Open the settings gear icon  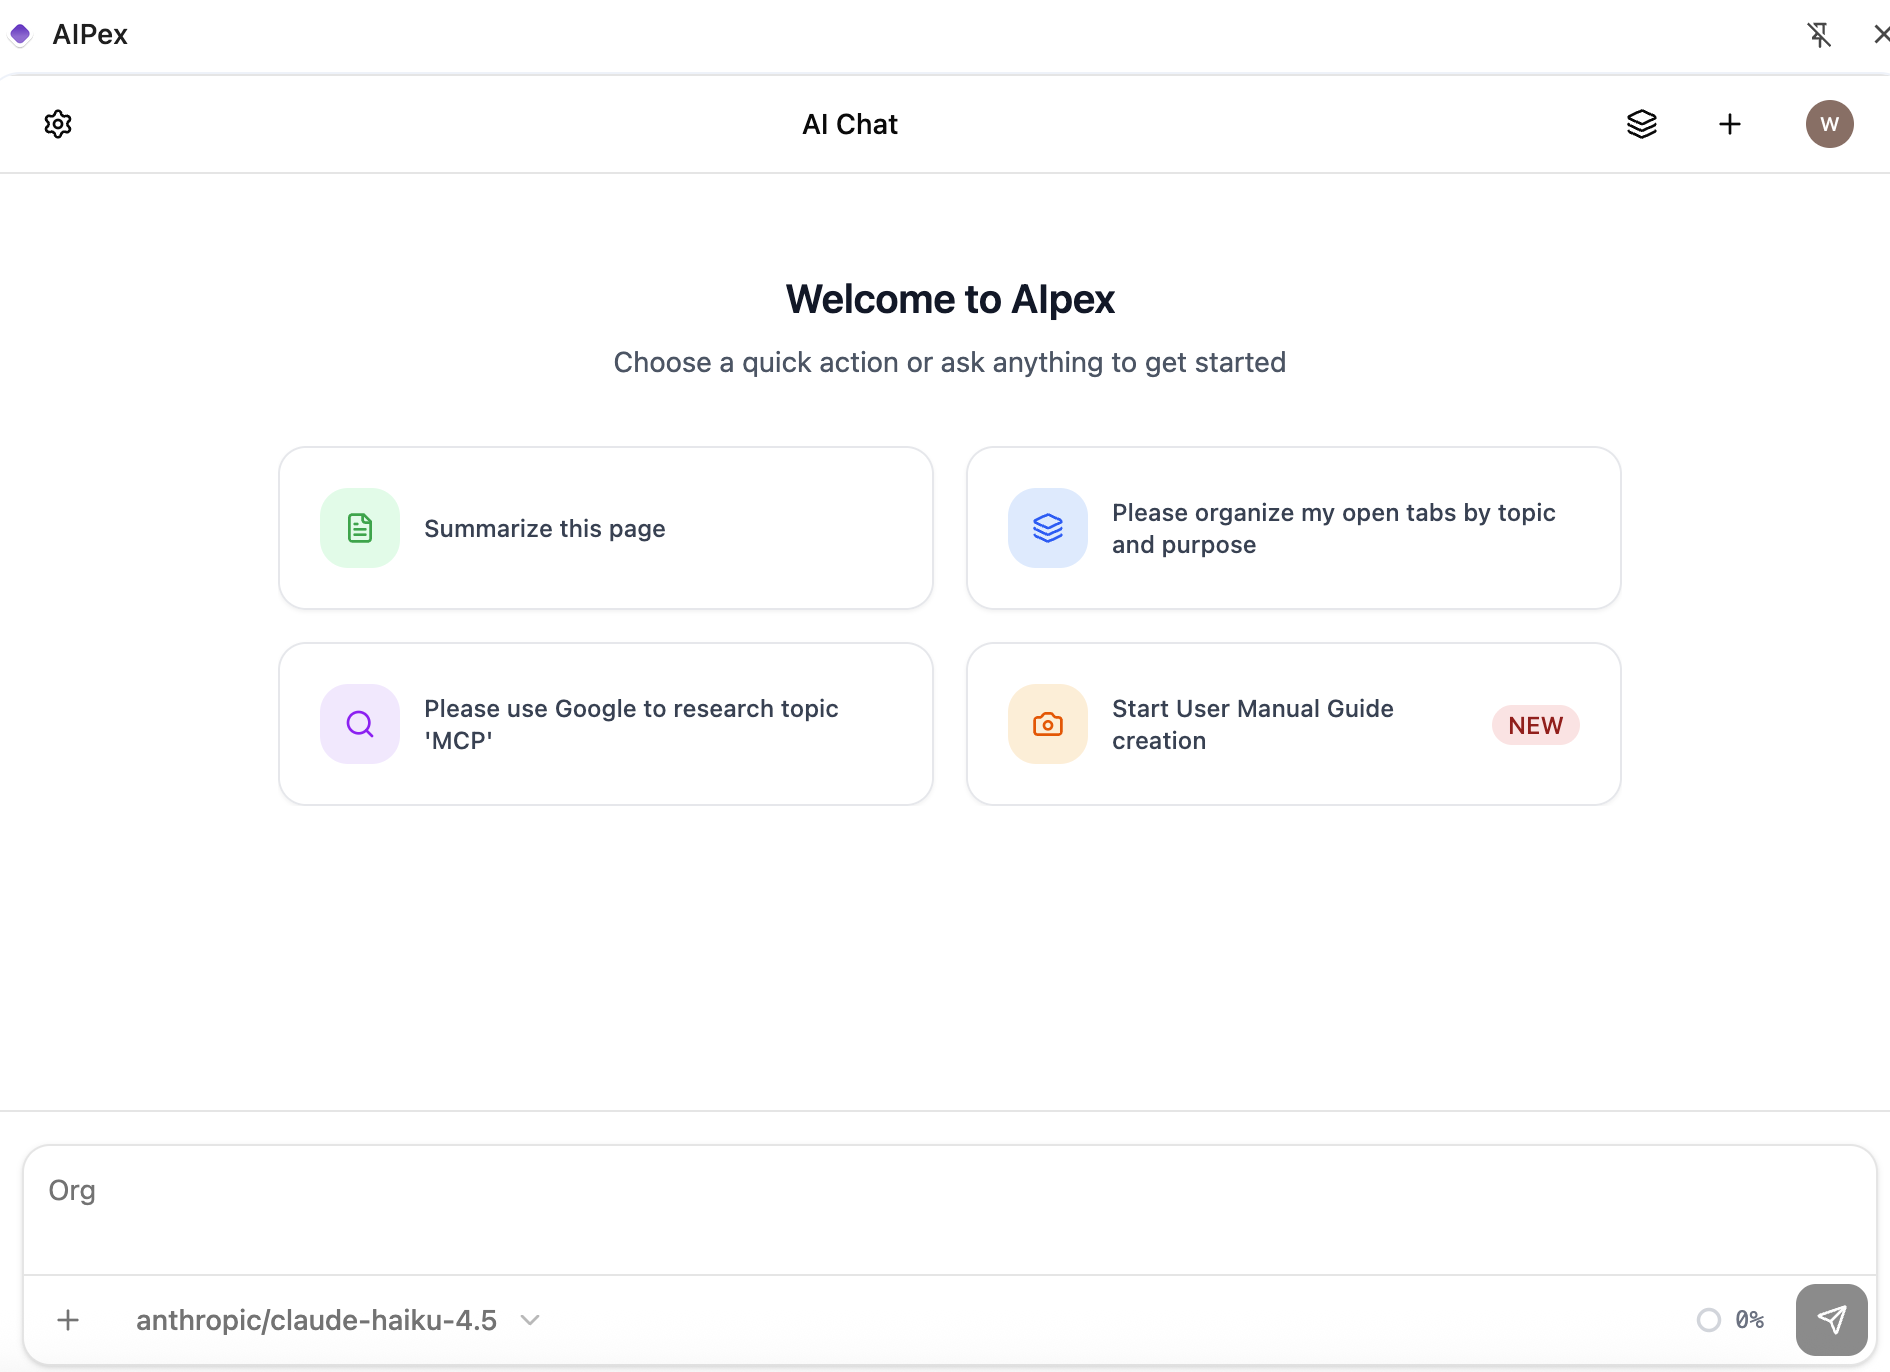(57, 123)
